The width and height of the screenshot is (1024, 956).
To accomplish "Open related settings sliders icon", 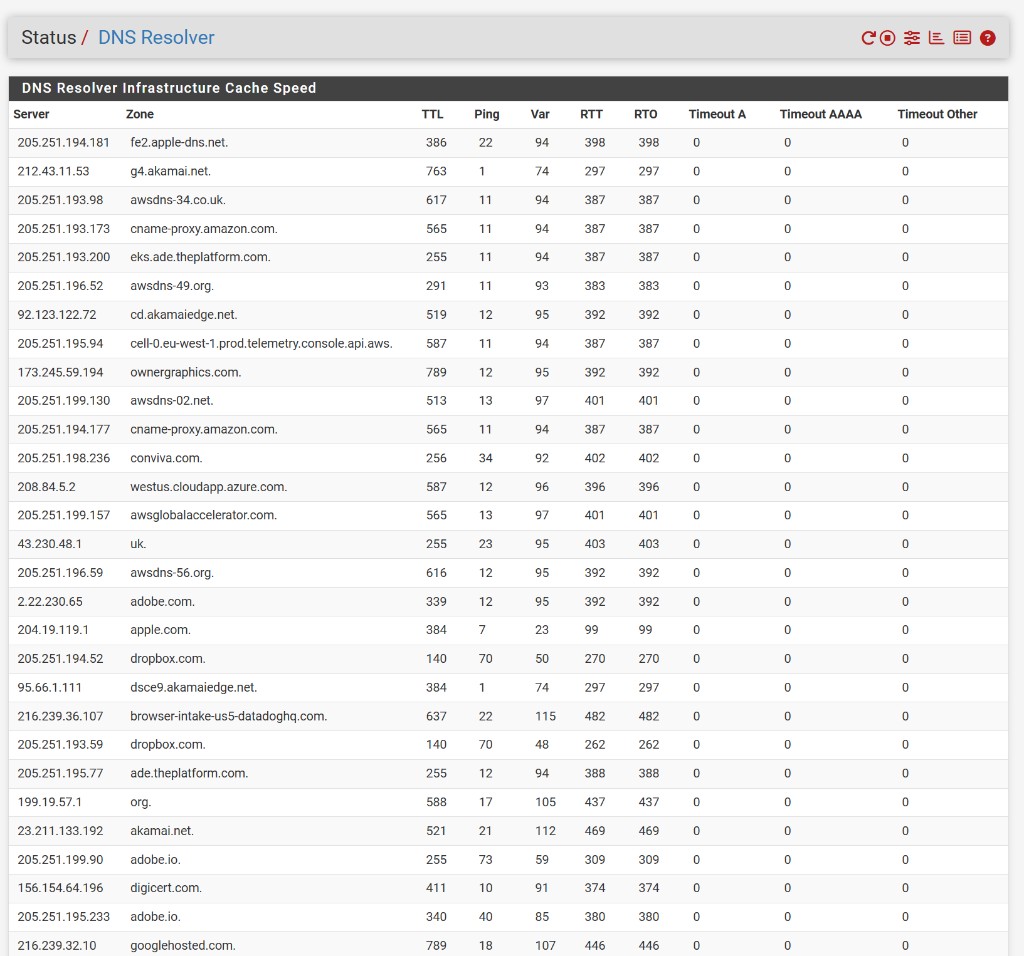I will [x=911, y=38].
